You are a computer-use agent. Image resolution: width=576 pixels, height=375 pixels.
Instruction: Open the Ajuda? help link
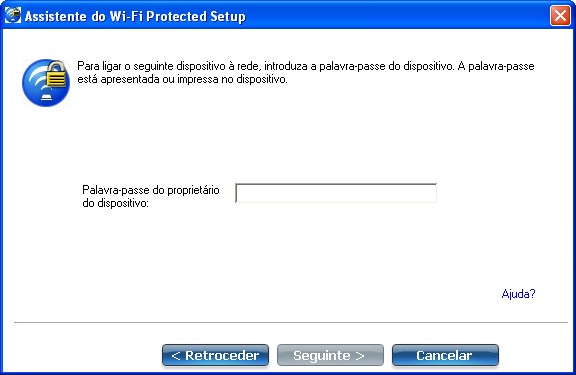(x=518, y=294)
